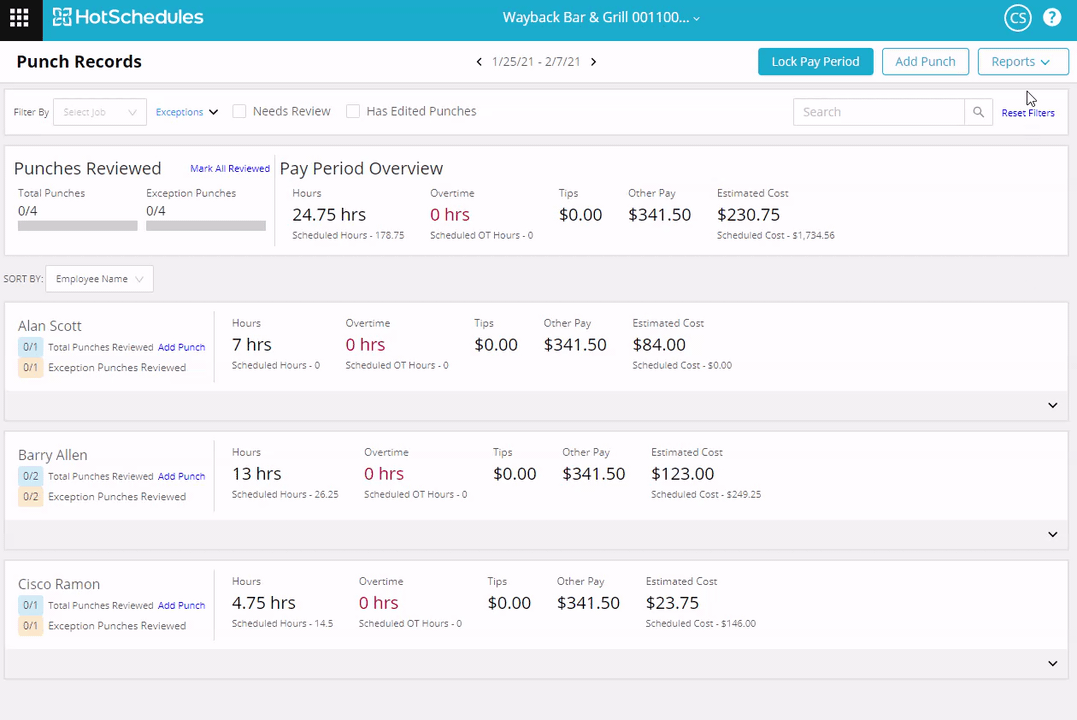
Task: Open the Select Job filter dropdown
Action: click(x=100, y=112)
